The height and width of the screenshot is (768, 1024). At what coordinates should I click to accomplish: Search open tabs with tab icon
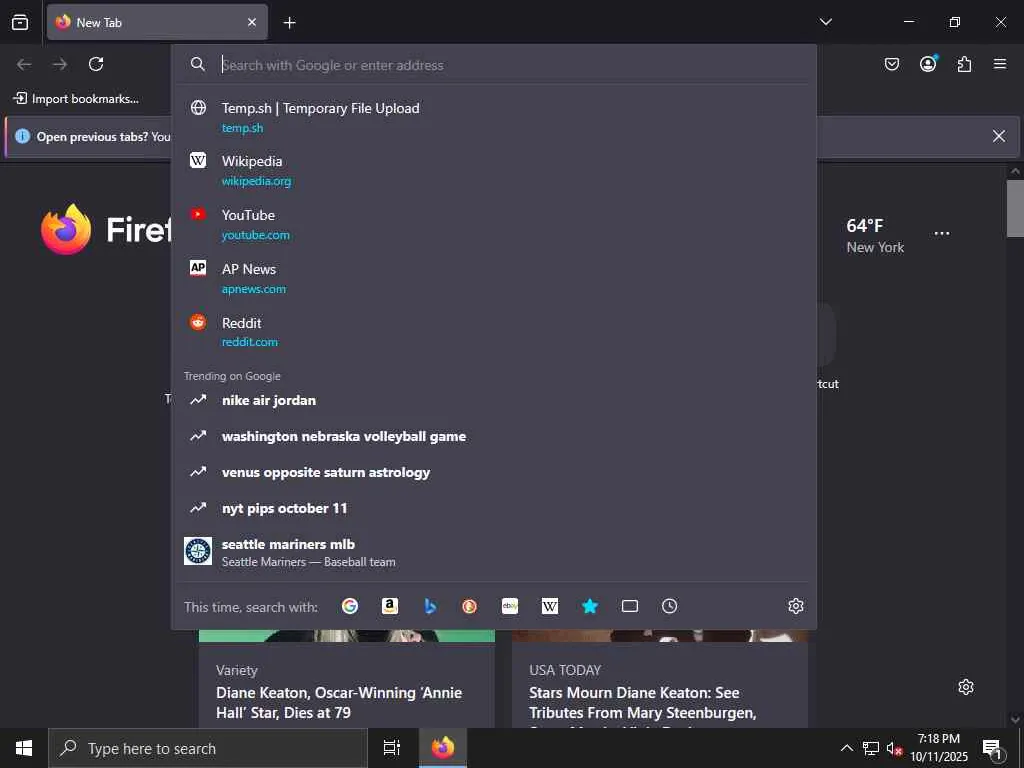pos(630,606)
